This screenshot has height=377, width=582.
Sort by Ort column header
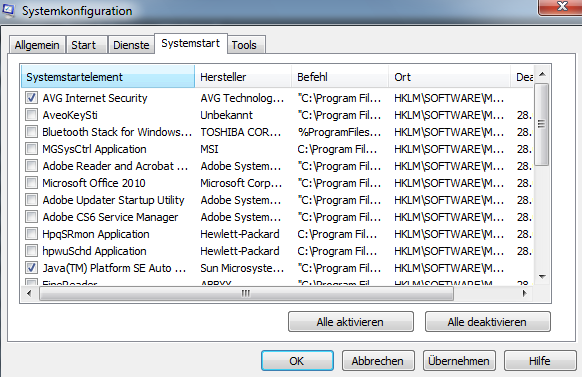tap(449, 77)
